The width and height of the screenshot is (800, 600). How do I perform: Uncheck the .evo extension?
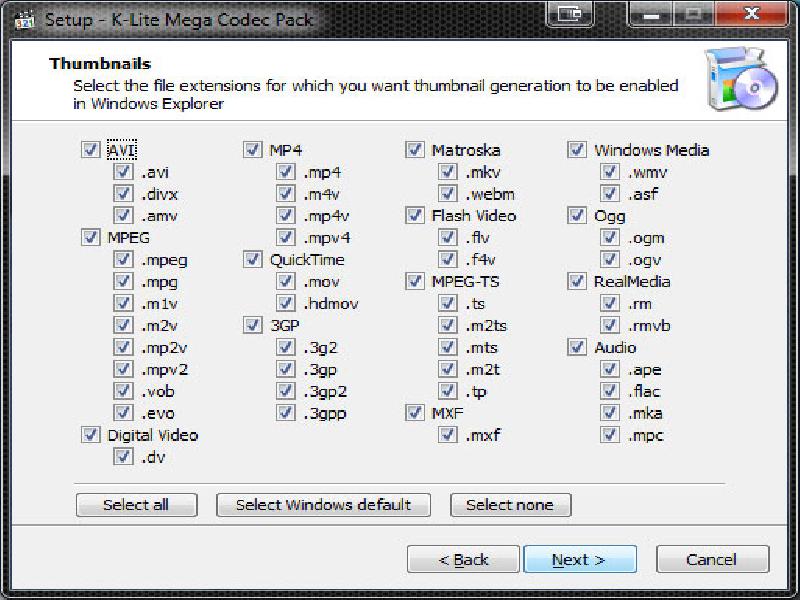pos(123,413)
